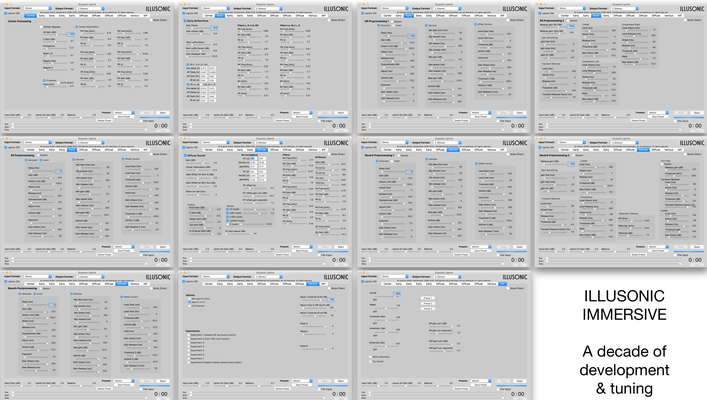Screen dimensions: 707x400
Task: Click ILLUSONIC logo in Center Processing window
Action: tap(158, 9)
